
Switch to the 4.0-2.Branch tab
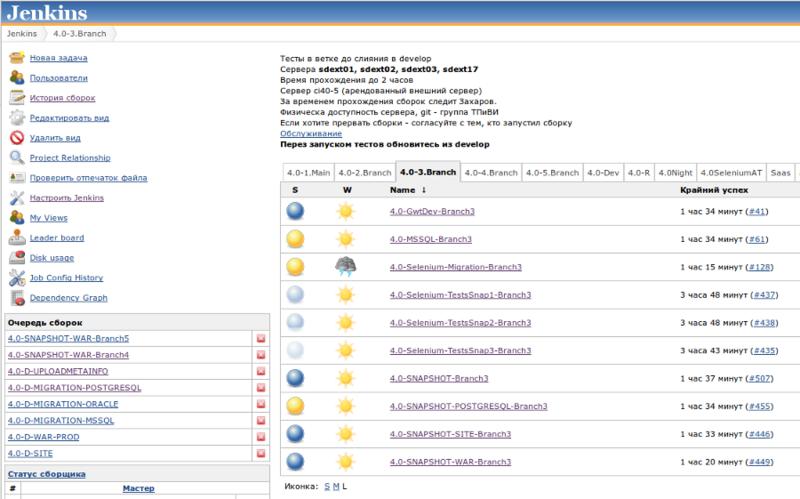[365, 173]
